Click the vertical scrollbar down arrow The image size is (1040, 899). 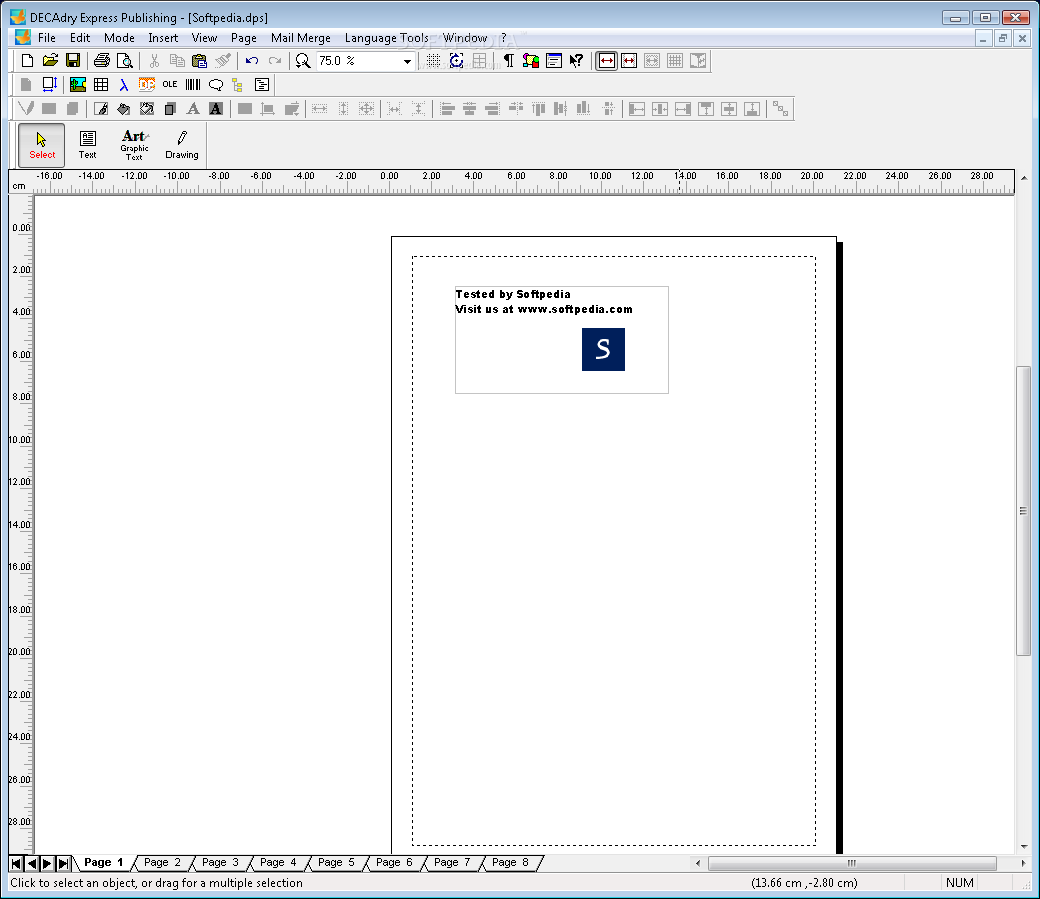pyautogui.click(x=1023, y=847)
